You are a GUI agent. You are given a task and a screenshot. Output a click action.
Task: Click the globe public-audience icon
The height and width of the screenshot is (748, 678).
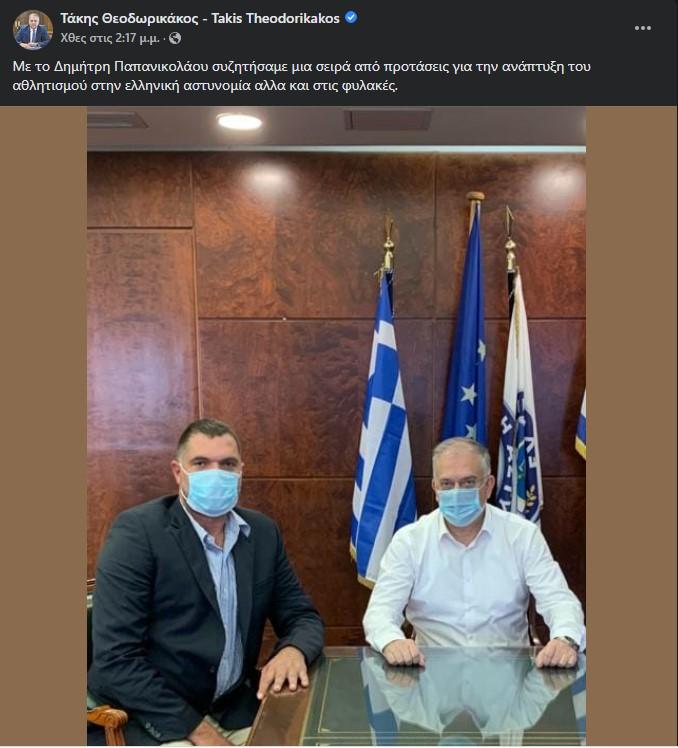coord(175,38)
